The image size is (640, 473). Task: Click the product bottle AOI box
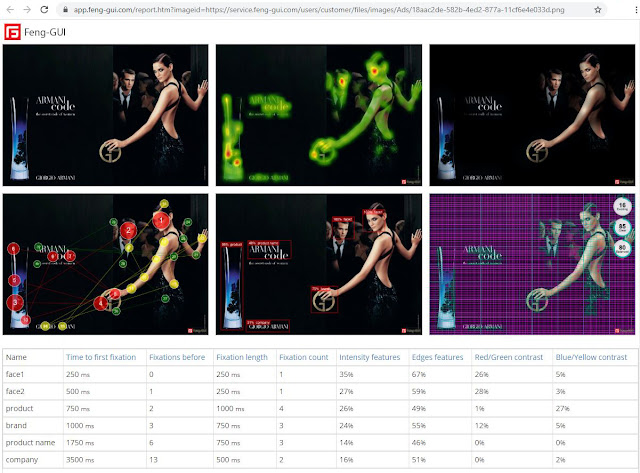click(x=232, y=286)
